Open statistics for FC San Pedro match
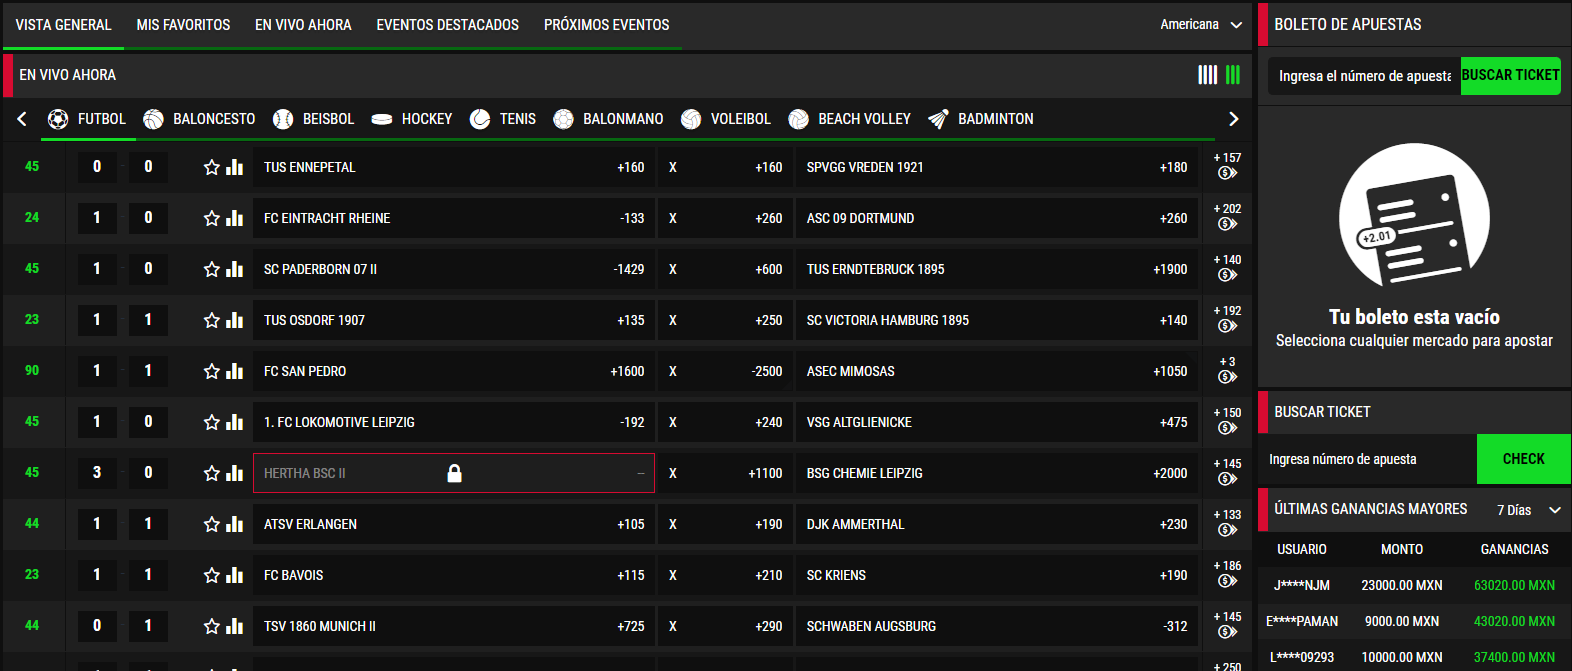Viewport: 1572px width, 671px height. pyautogui.click(x=235, y=371)
